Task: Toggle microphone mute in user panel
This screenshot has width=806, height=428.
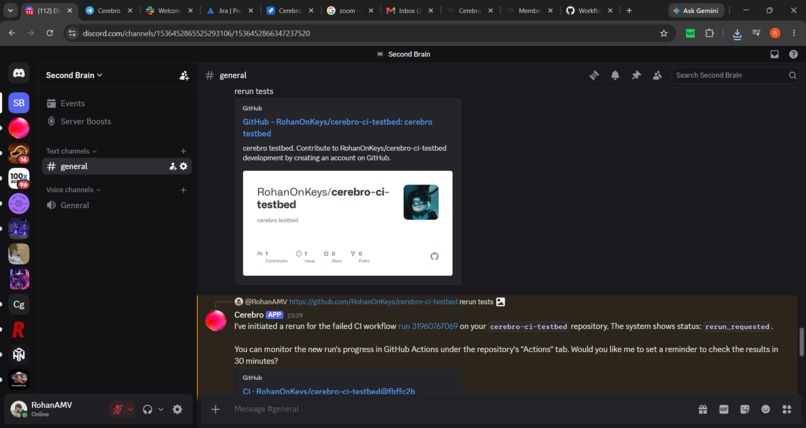Action: tap(118, 410)
